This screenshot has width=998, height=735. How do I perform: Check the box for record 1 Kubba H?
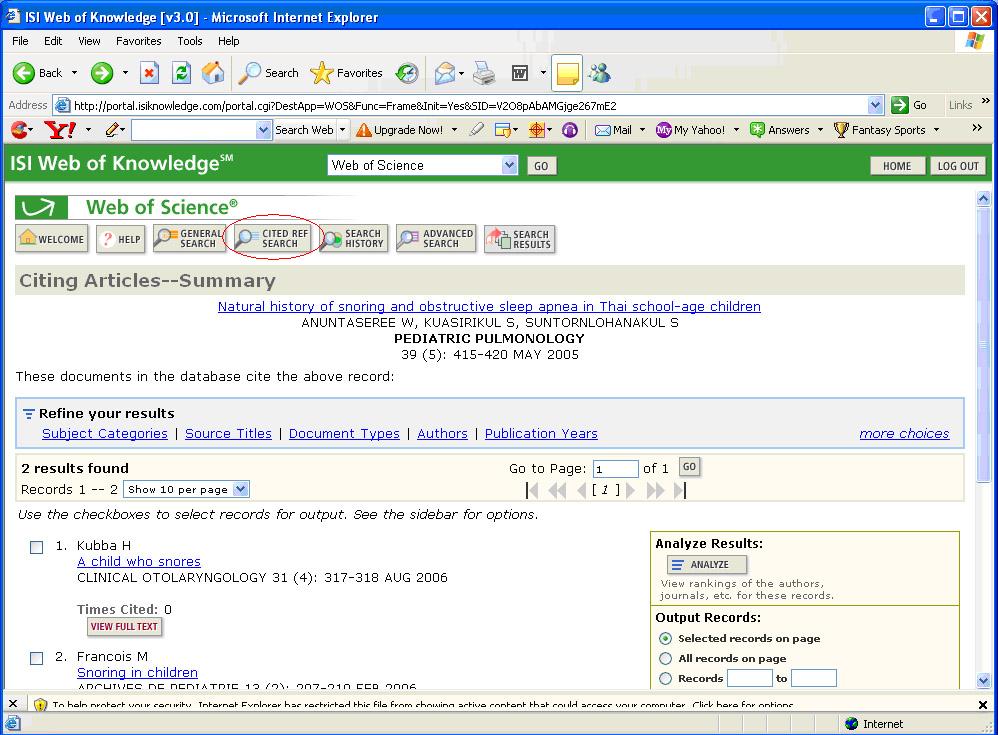pyautogui.click(x=36, y=547)
